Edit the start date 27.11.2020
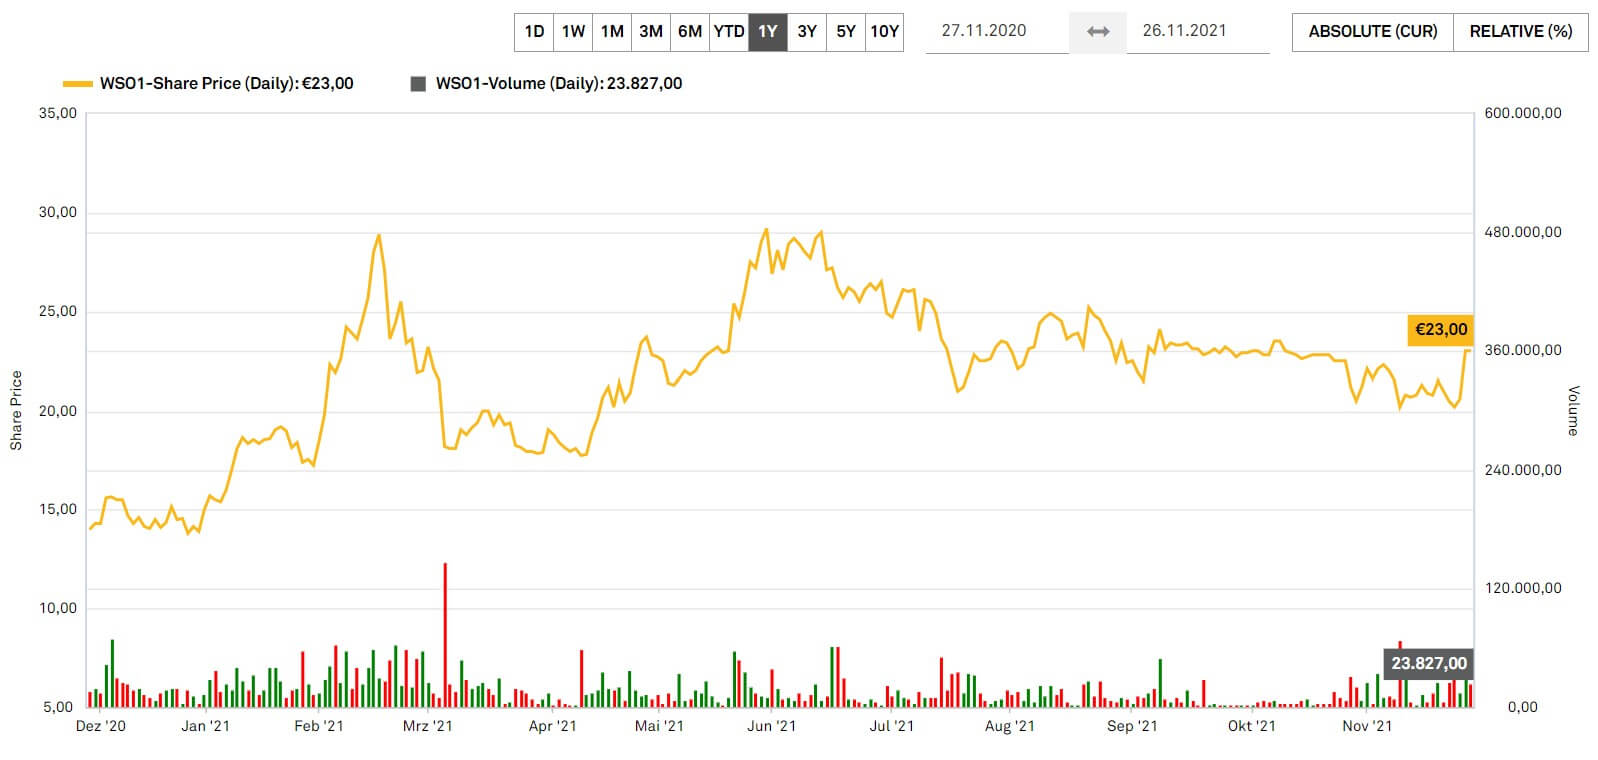The width and height of the screenshot is (1598, 760). pyautogui.click(x=984, y=31)
